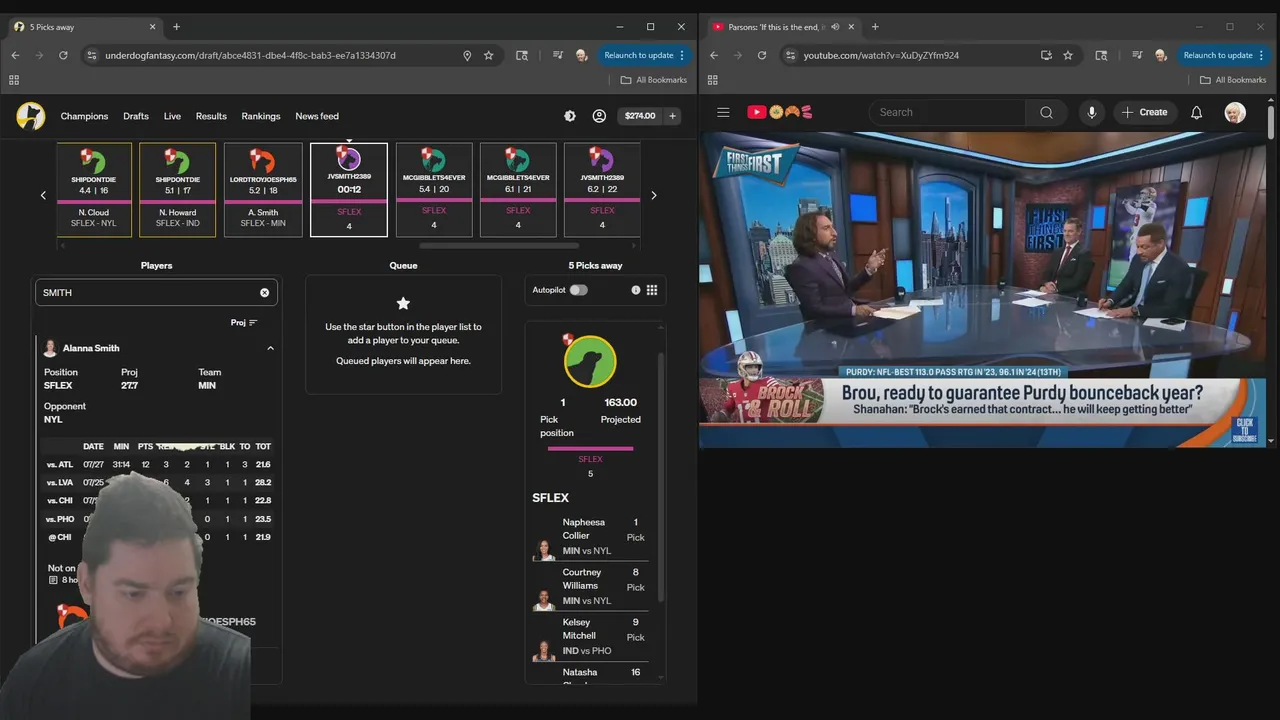The width and height of the screenshot is (1280, 720).
Task: Click the Courtney Williams roster entry
Action: (590, 587)
